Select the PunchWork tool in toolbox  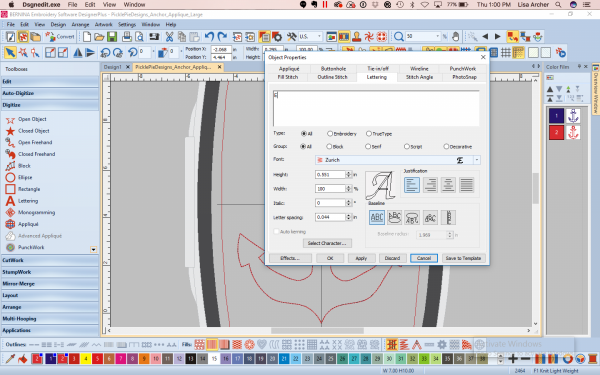[x=25, y=248]
